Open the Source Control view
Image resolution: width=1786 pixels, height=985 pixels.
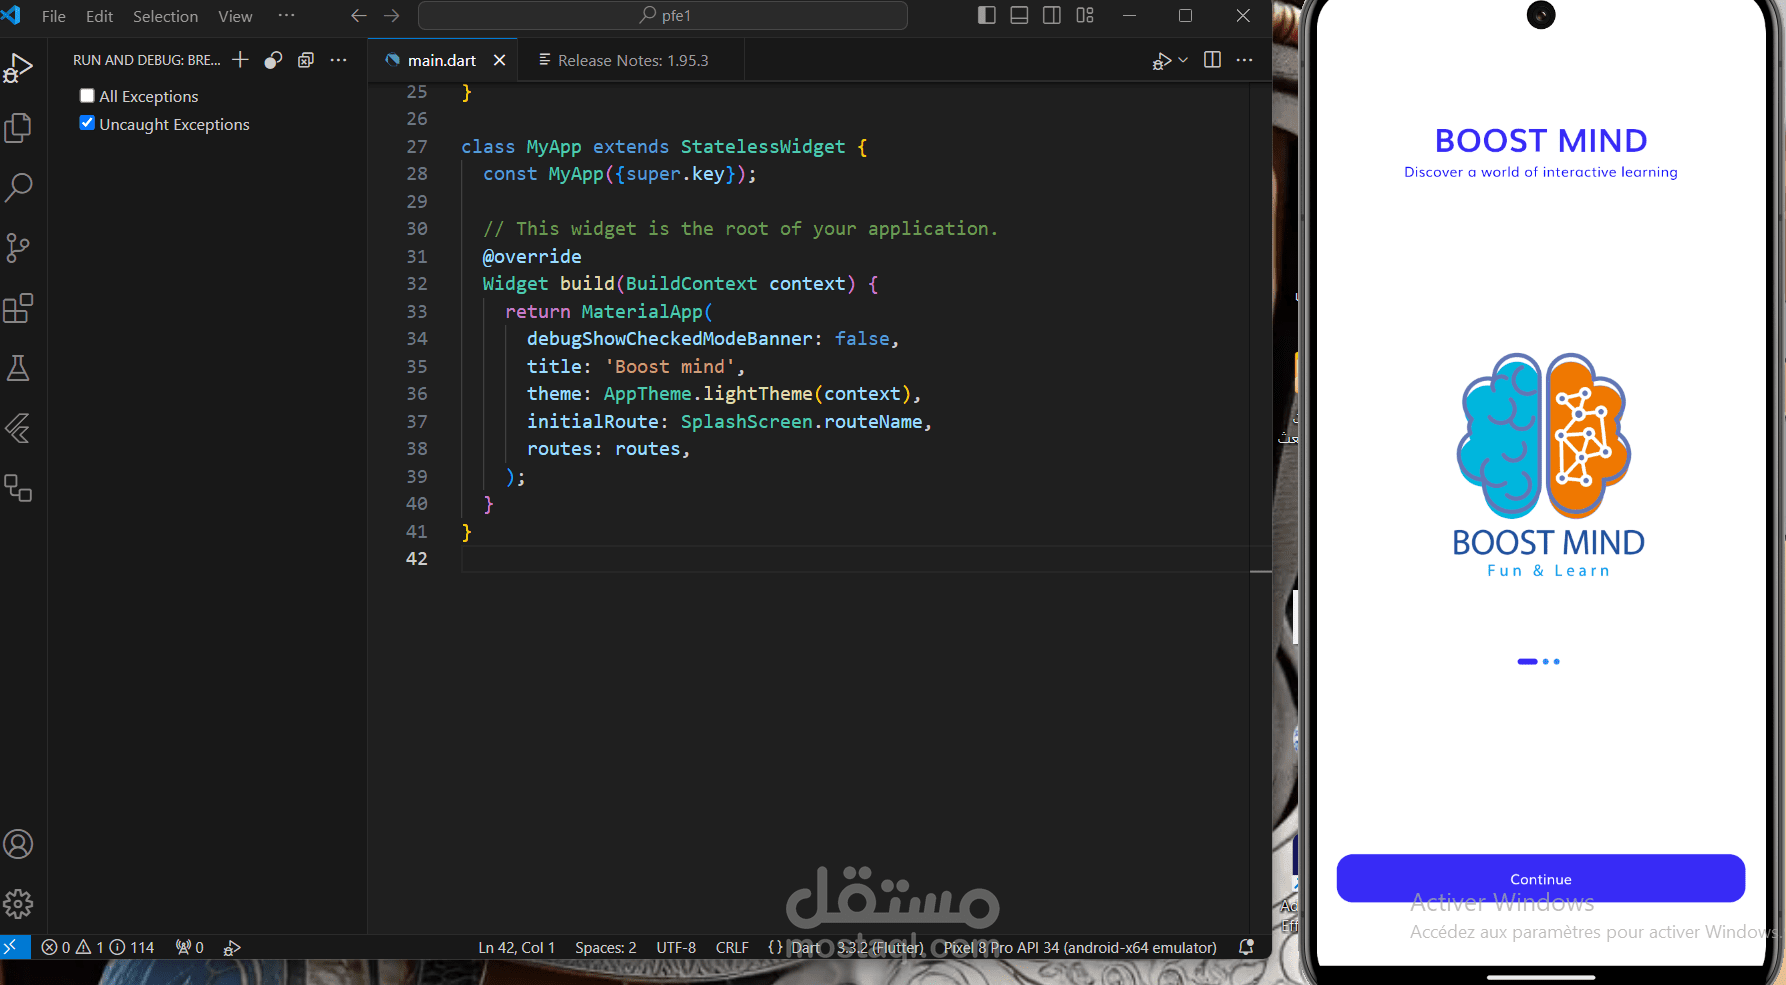(x=18, y=248)
